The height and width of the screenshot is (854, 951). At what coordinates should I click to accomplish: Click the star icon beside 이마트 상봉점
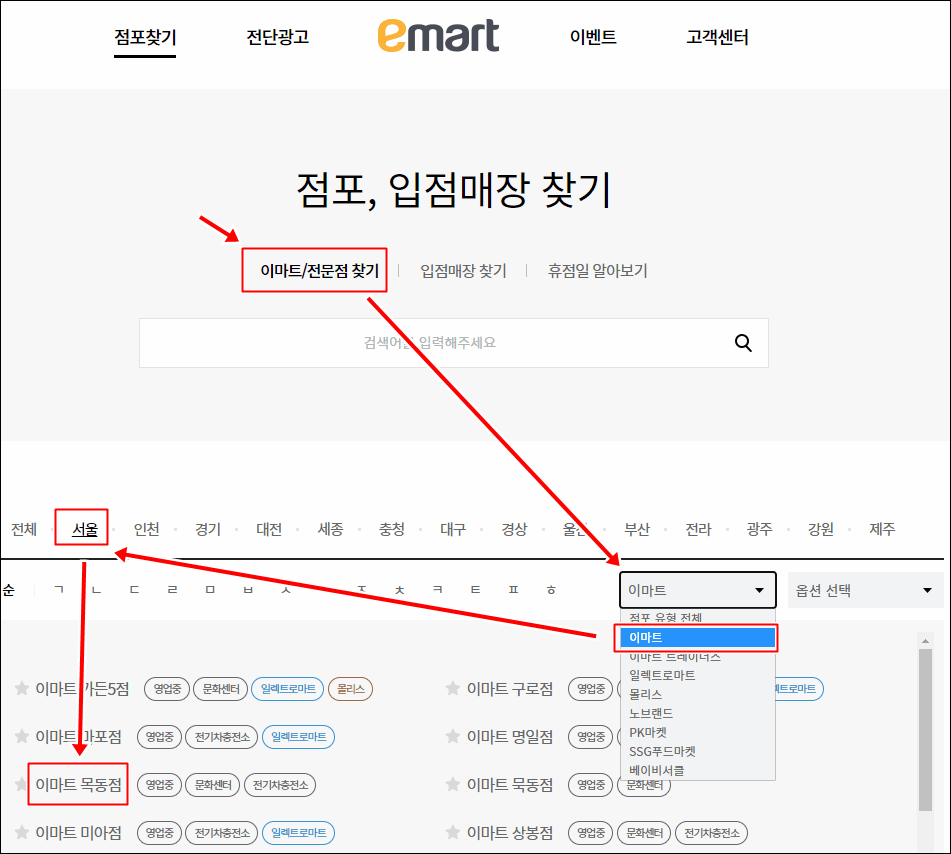coord(451,833)
